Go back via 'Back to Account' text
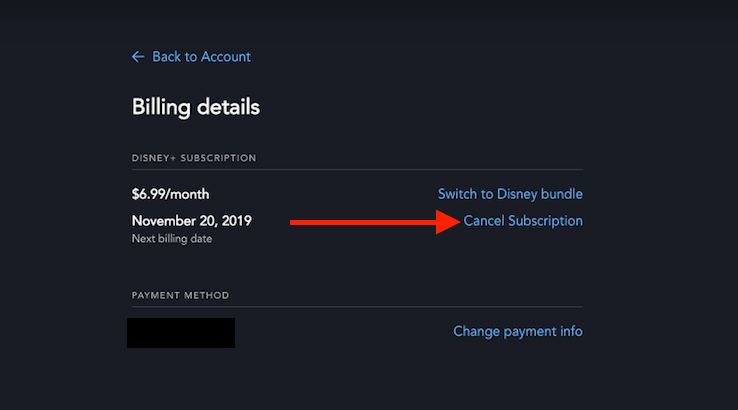Screen dimensions: 738x410 201,57
